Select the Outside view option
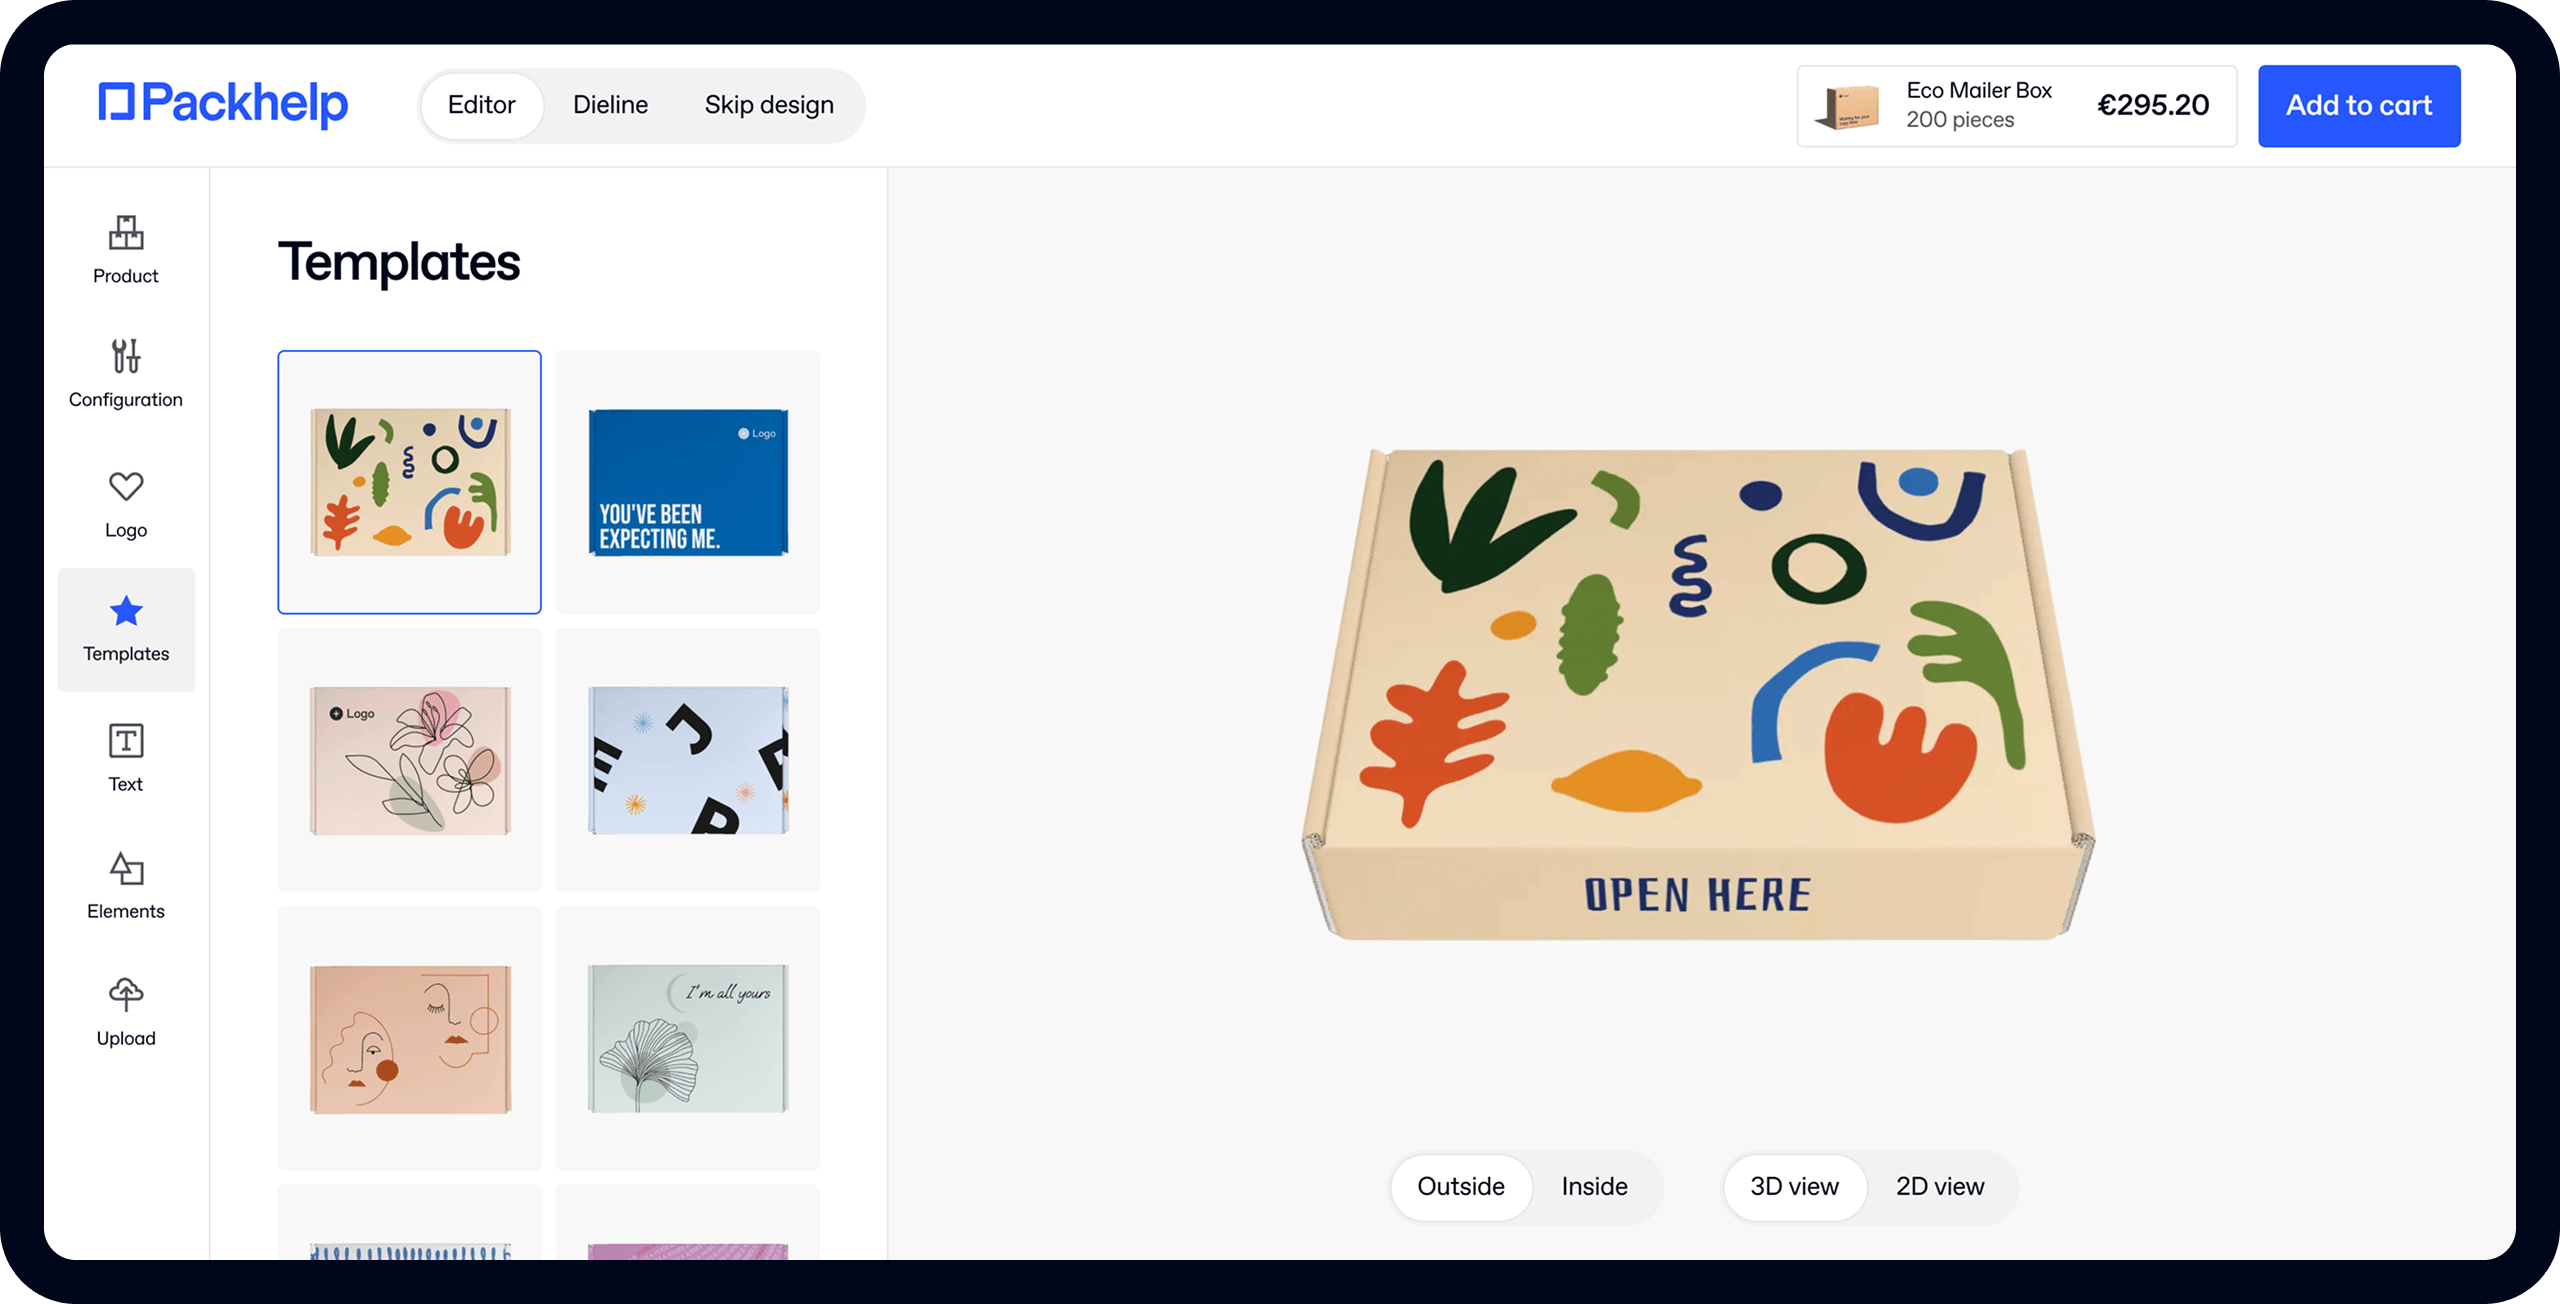This screenshot has height=1304, width=2560. [1460, 1187]
